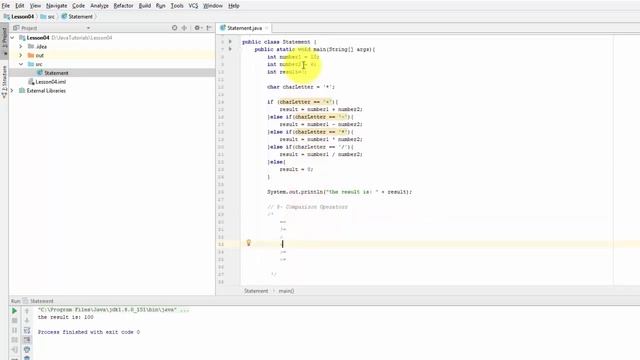The width and height of the screenshot is (640, 360).
Task: Click the scroll from source target icon
Action: 175,28
